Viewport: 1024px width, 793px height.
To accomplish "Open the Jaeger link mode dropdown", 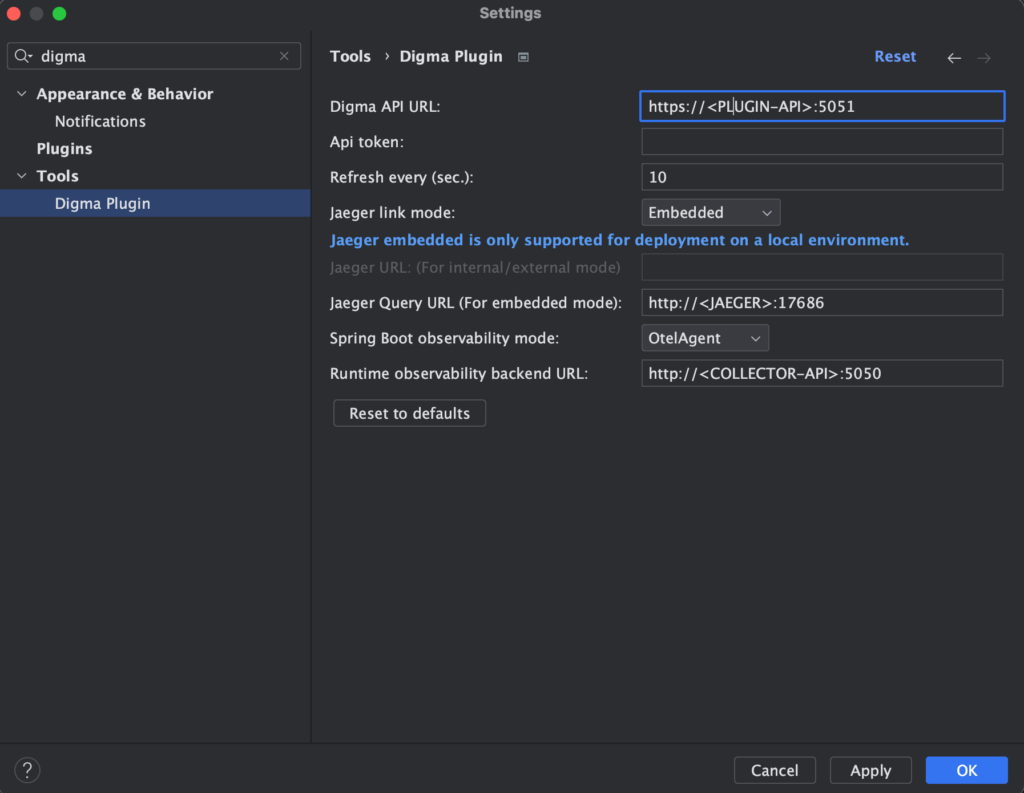I will 711,213.
